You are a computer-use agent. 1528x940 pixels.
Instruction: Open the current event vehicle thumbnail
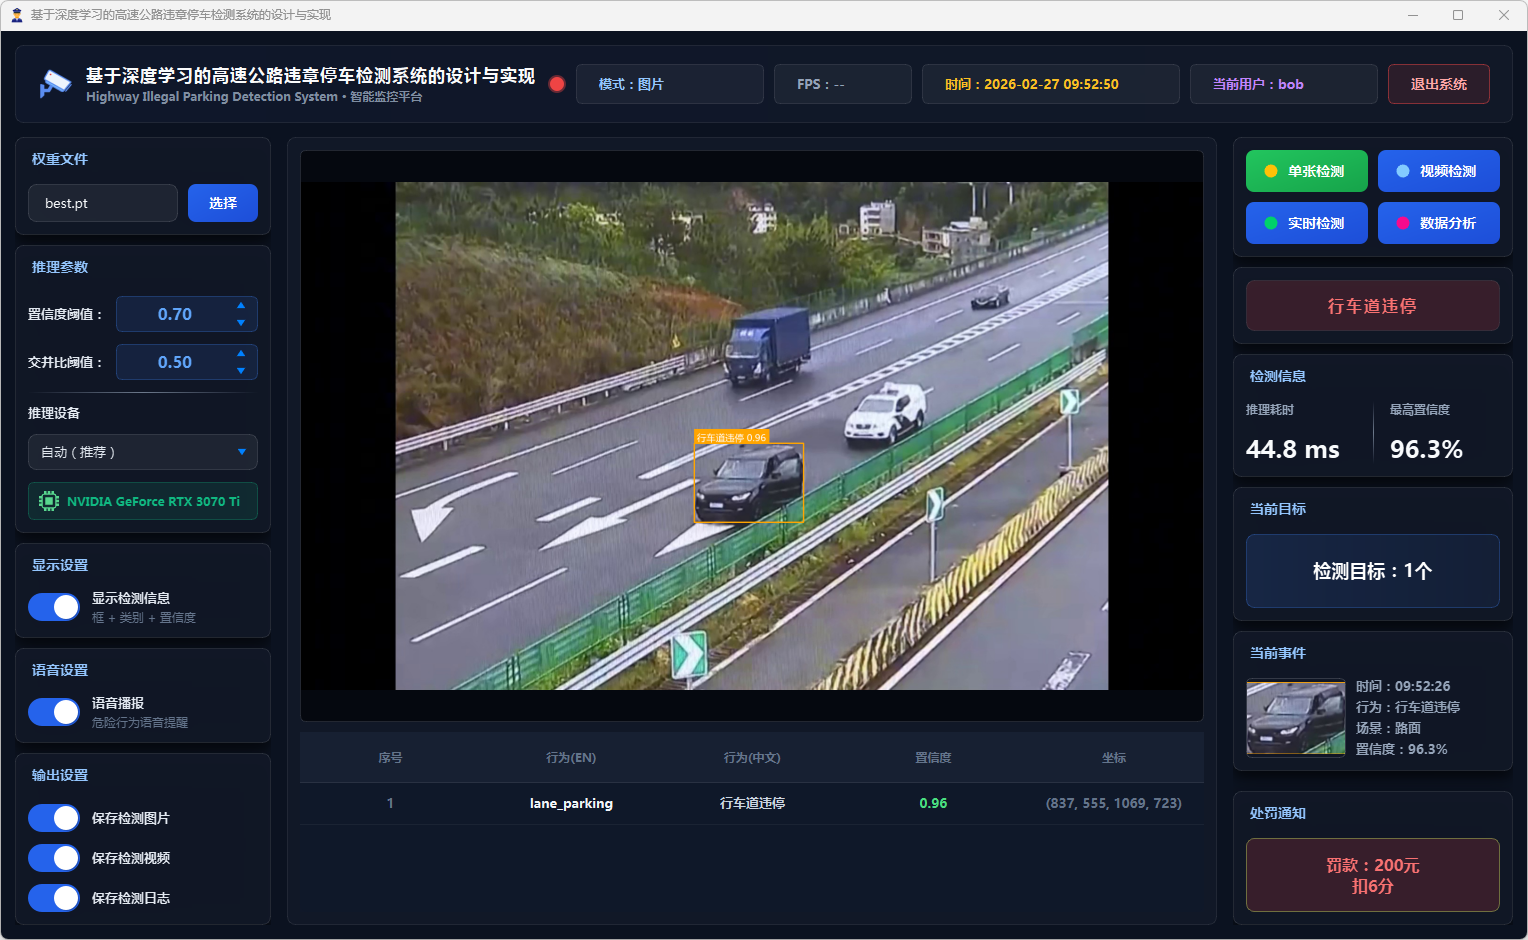1296,718
